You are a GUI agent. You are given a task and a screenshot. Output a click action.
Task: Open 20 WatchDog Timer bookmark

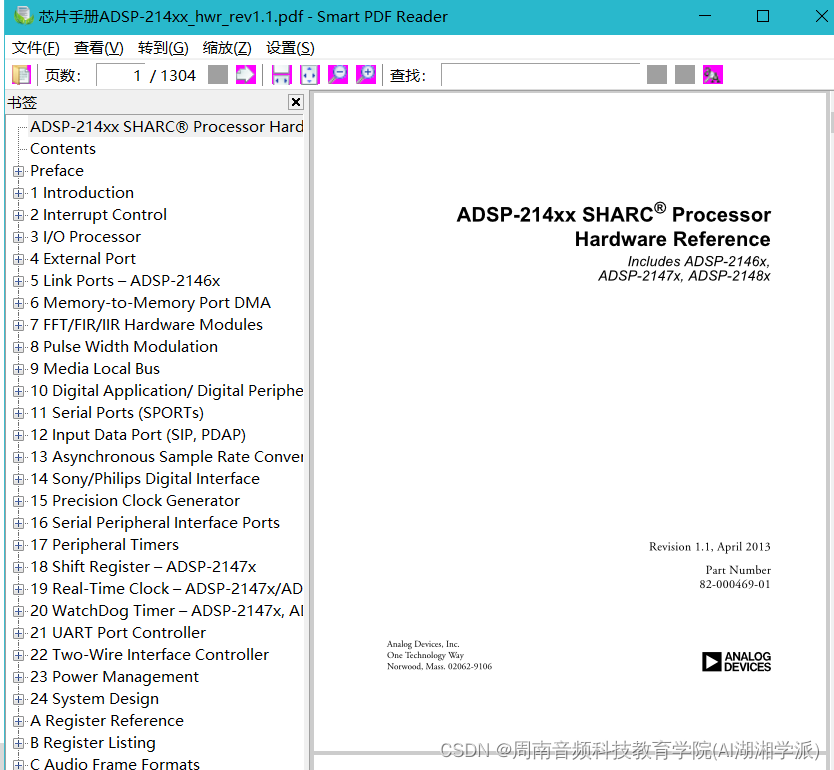point(166,611)
